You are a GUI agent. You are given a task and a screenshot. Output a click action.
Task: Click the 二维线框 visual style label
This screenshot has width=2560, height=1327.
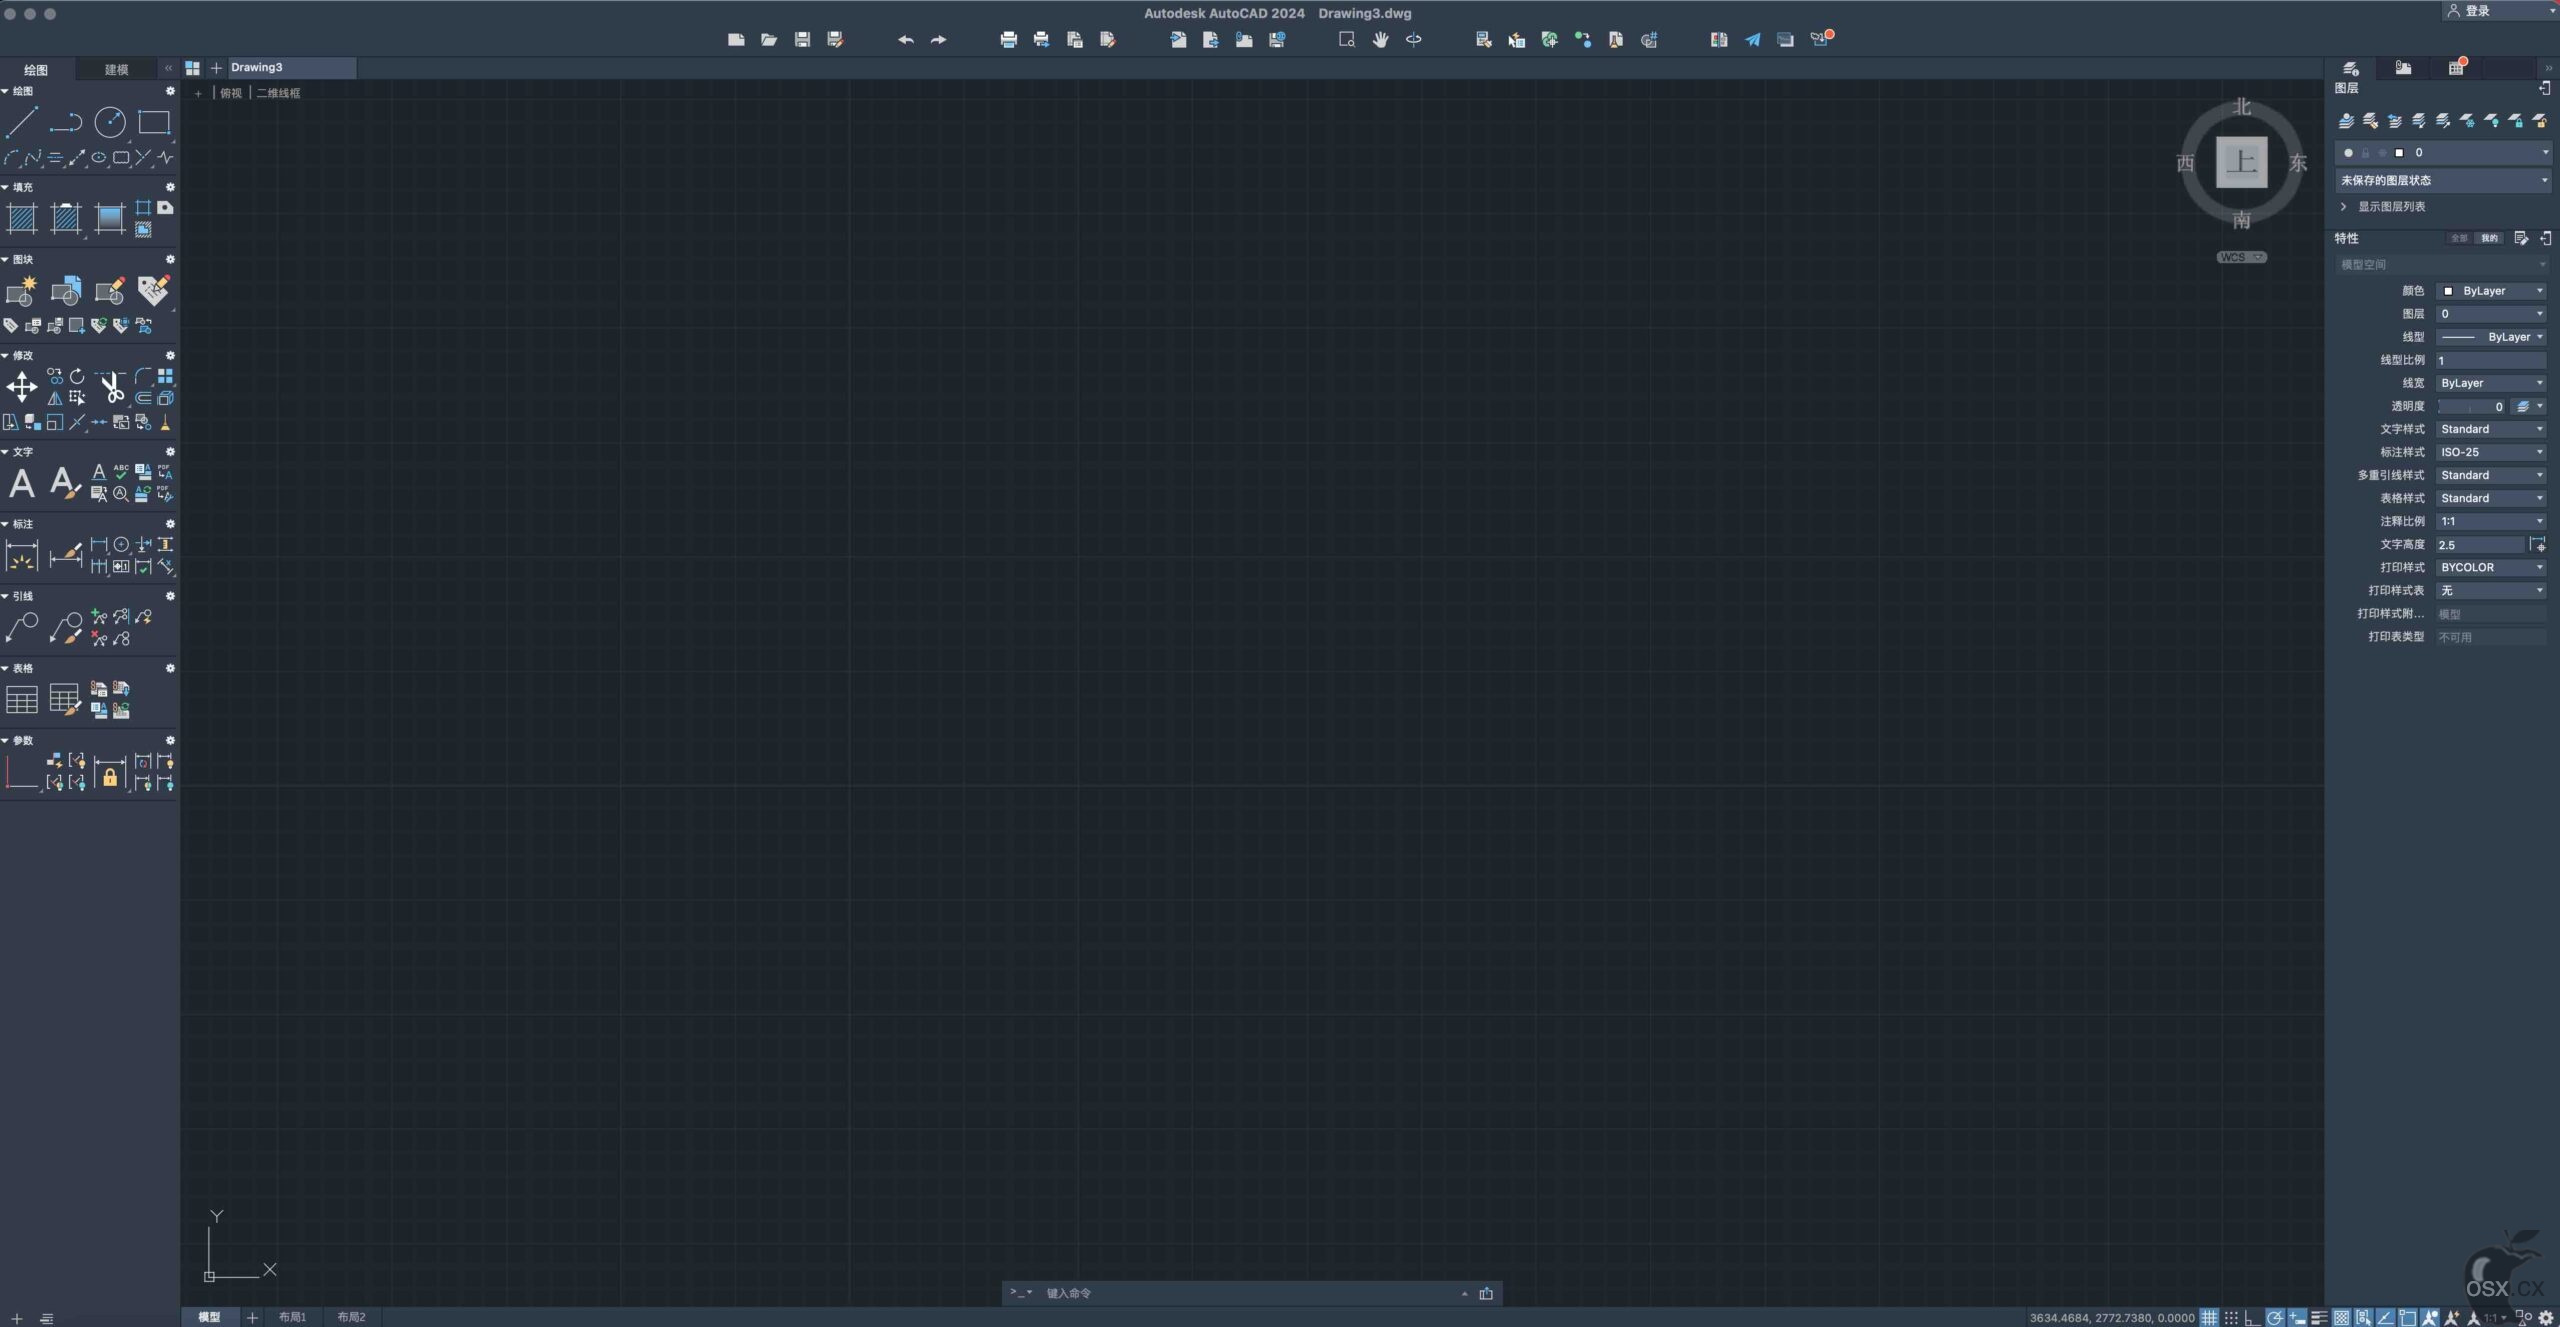(278, 93)
